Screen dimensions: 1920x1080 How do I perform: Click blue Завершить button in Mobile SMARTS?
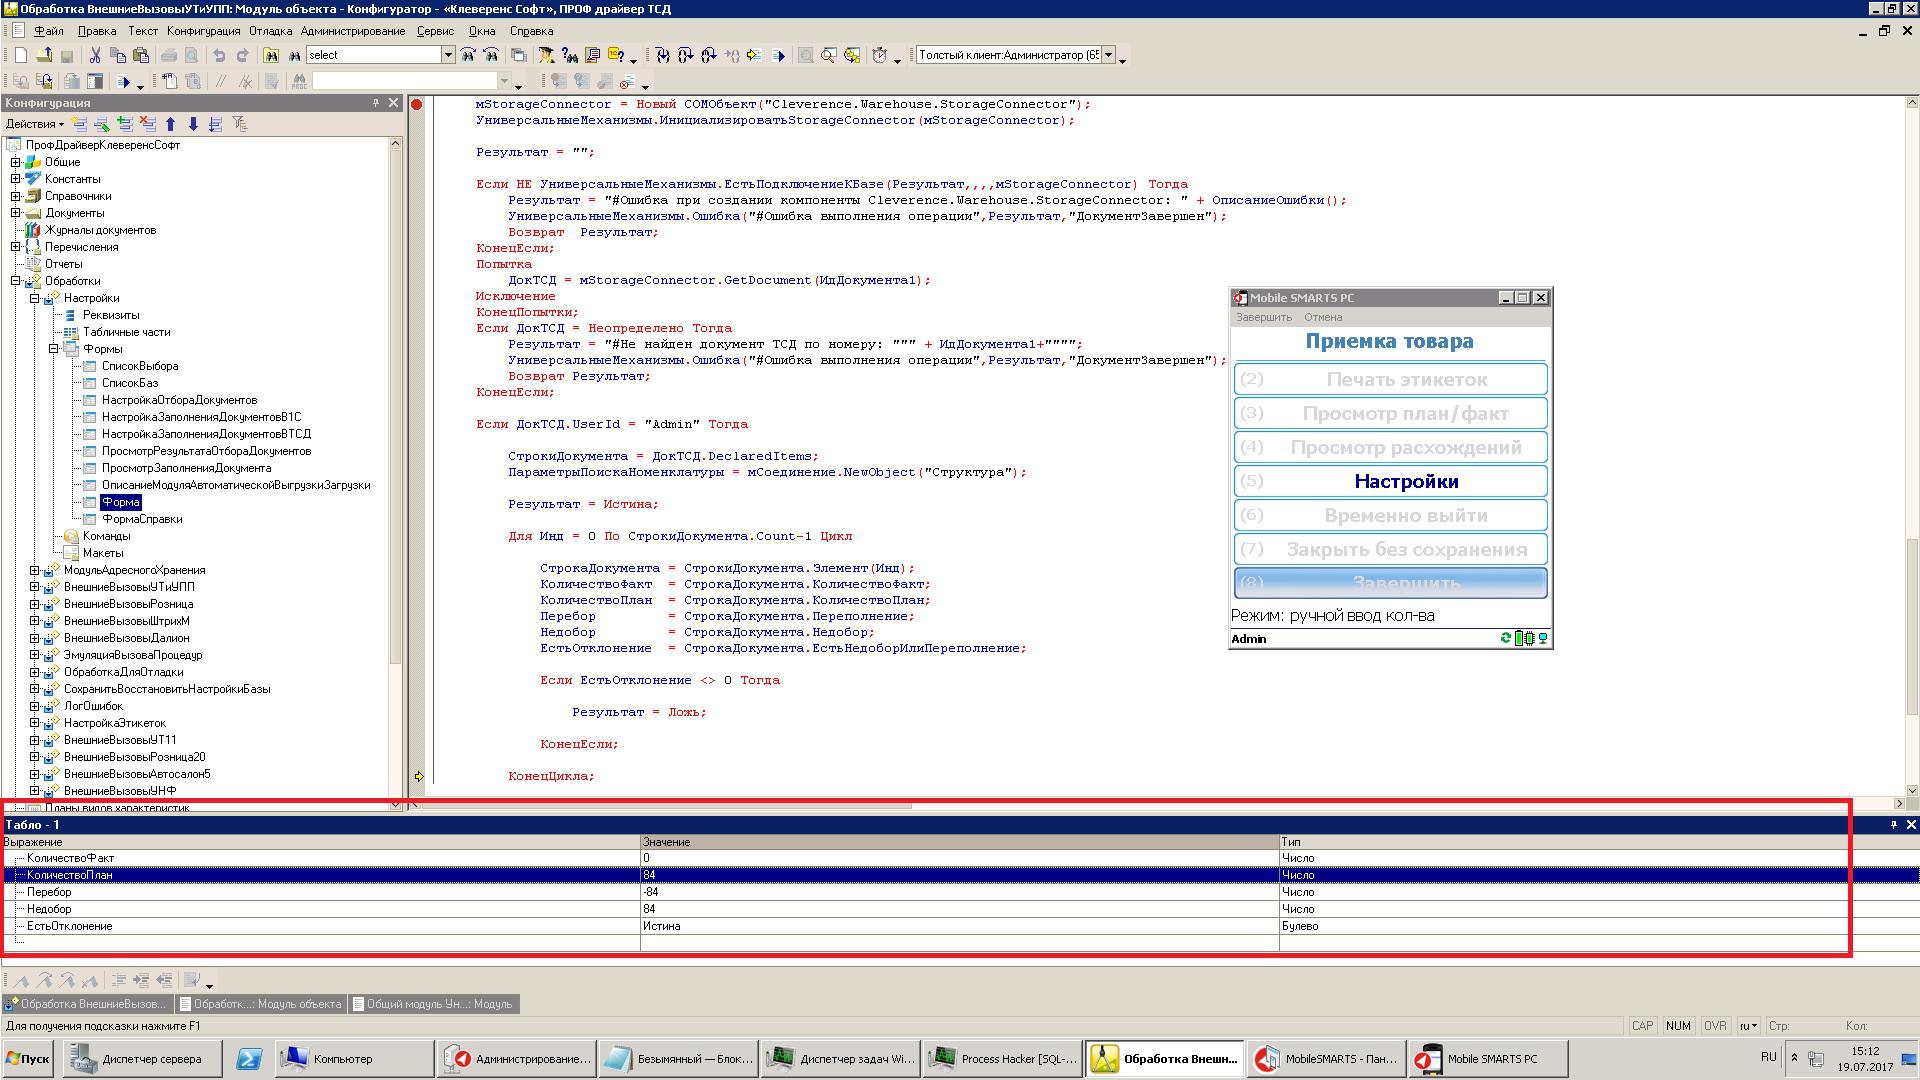(x=1391, y=582)
